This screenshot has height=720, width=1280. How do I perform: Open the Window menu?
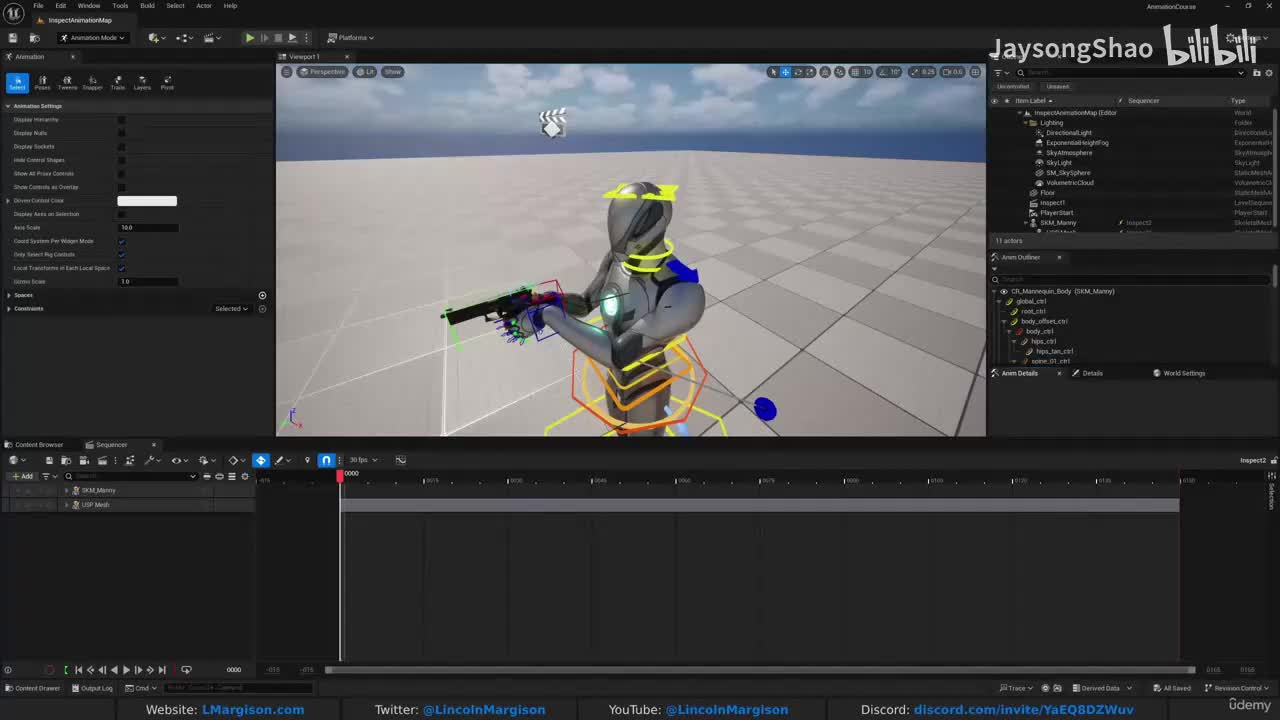[x=89, y=6]
